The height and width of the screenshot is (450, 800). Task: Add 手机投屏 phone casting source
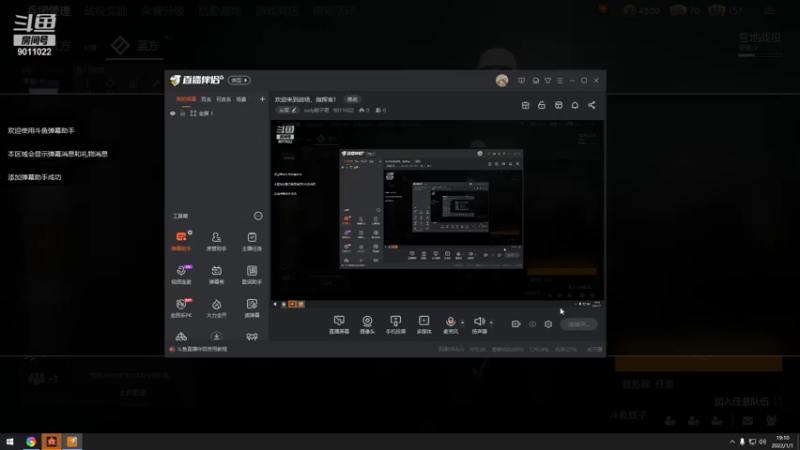click(x=395, y=324)
